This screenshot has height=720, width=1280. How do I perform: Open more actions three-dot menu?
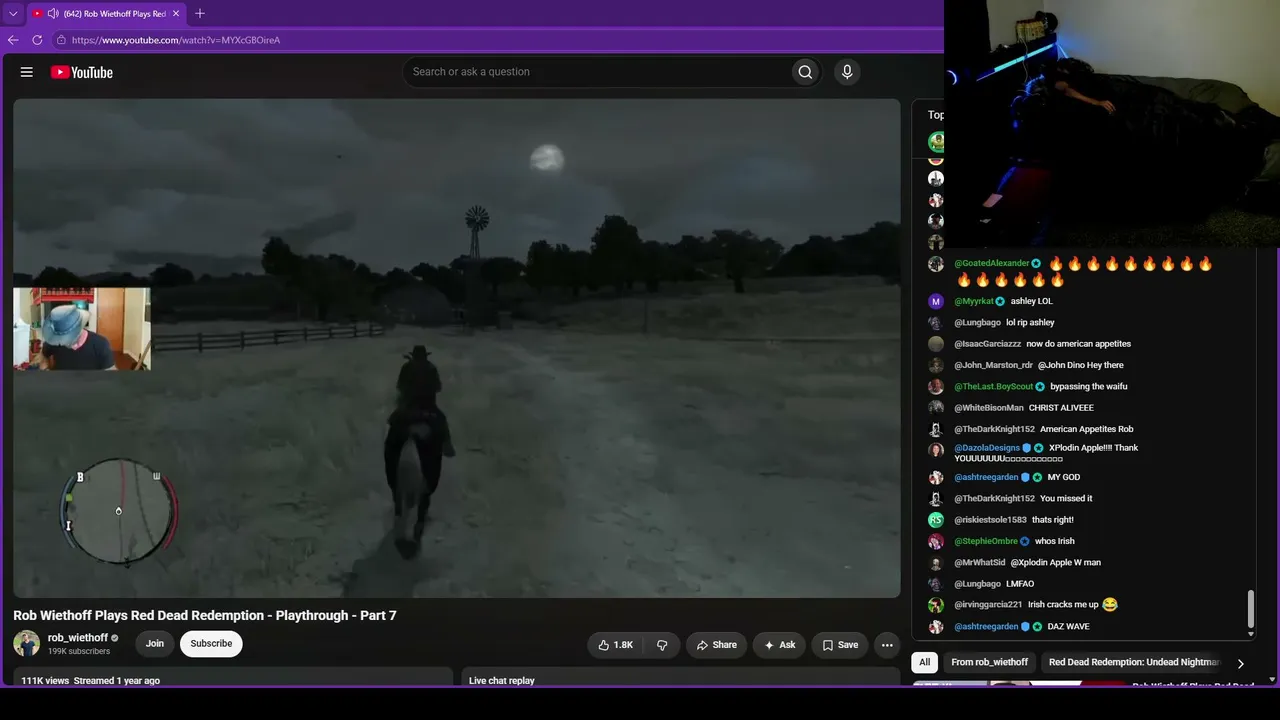pyautogui.click(x=887, y=645)
